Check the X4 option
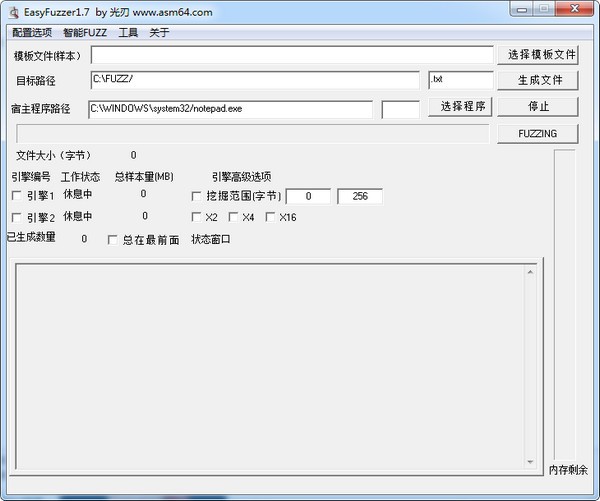The width and height of the screenshot is (600, 501). pyautogui.click(x=233, y=217)
